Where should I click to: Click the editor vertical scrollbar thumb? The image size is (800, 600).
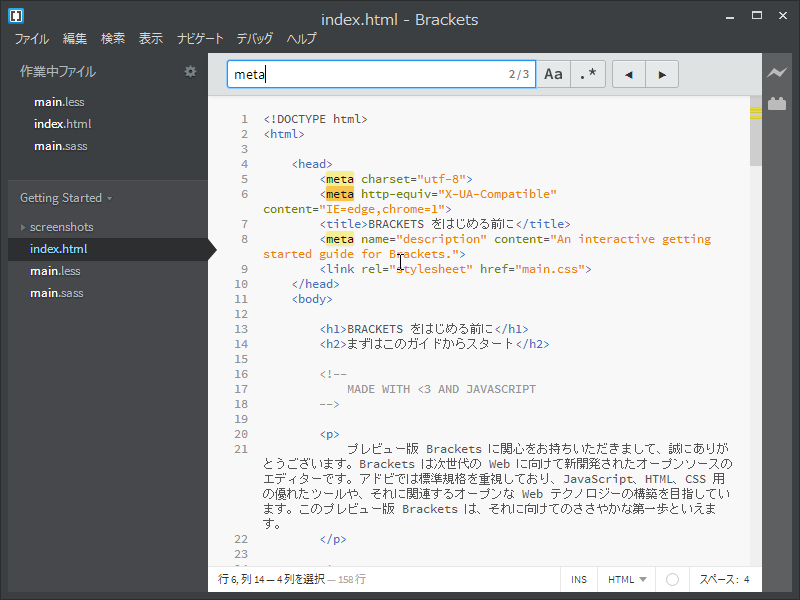coord(756,130)
